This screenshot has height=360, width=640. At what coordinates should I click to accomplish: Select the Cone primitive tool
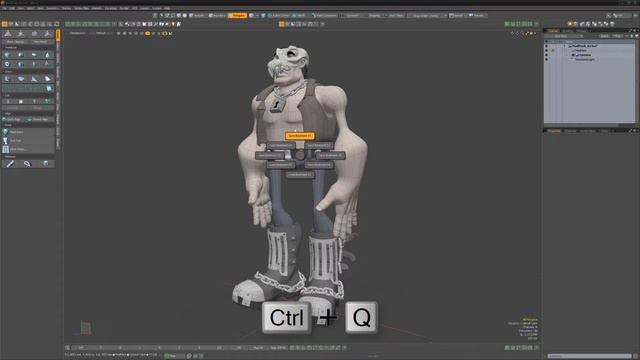(47, 55)
